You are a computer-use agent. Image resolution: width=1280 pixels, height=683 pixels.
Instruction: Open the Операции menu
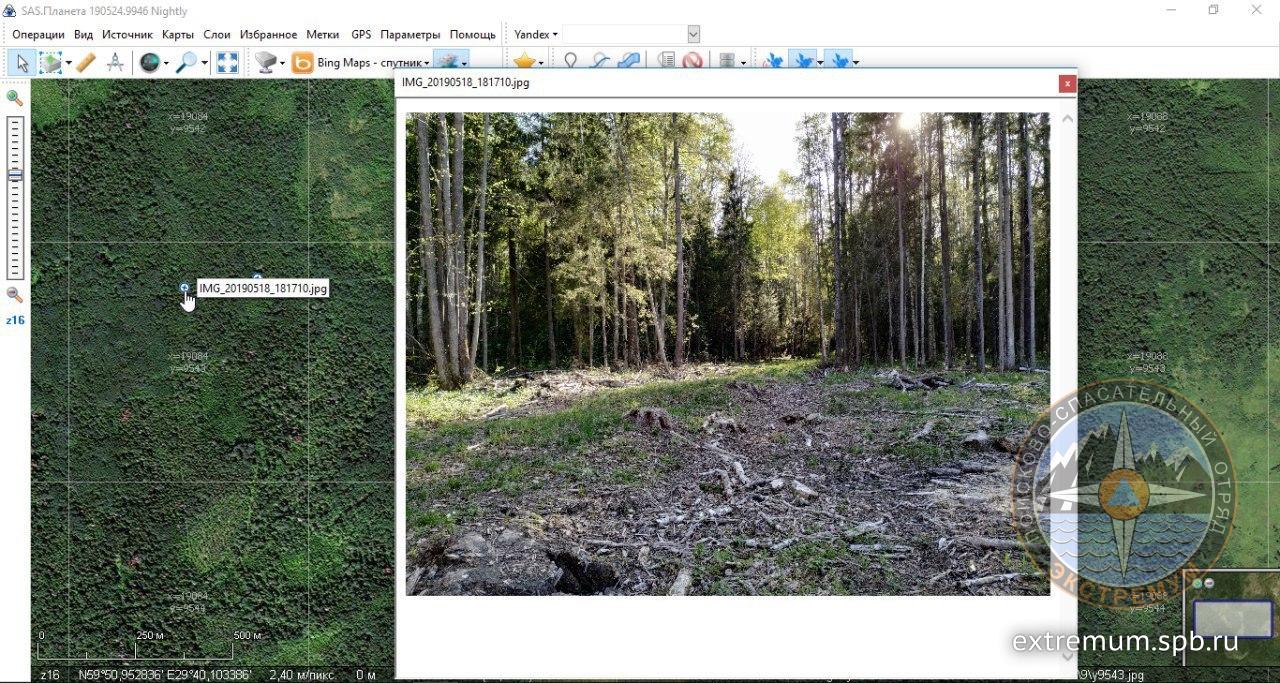pyautogui.click(x=38, y=34)
